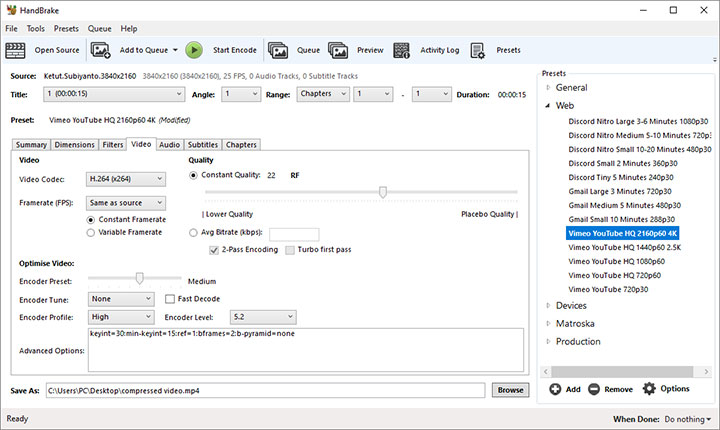
Task: Click the Add to Queue icon
Action: coord(101,50)
